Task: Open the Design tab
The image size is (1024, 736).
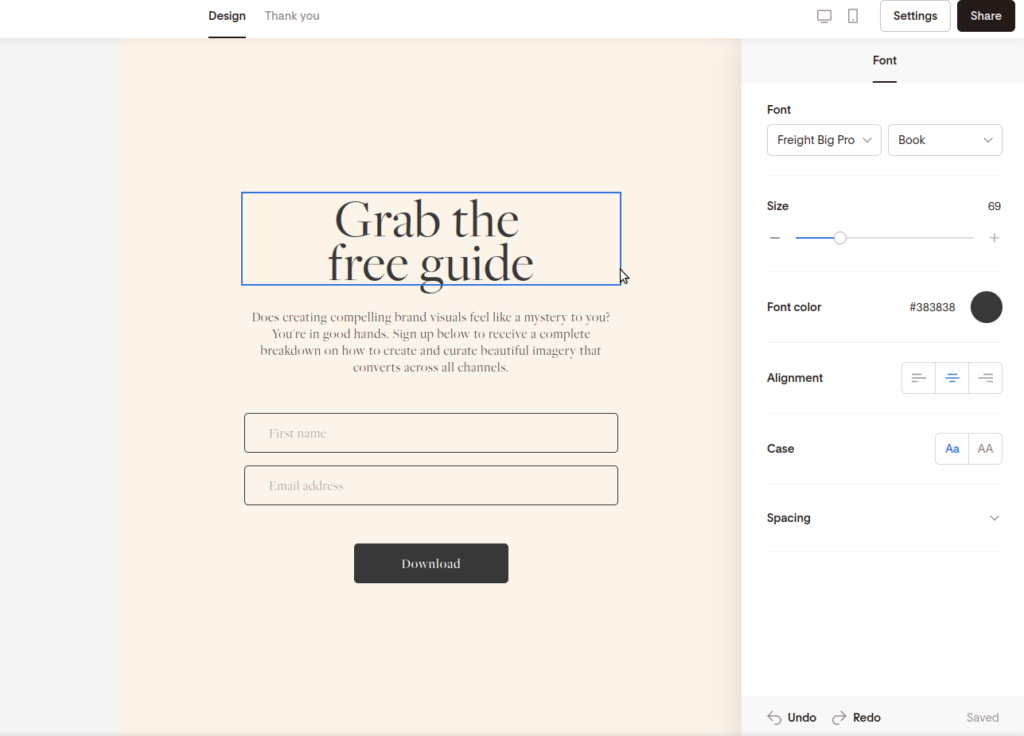Action: [x=227, y=16]
